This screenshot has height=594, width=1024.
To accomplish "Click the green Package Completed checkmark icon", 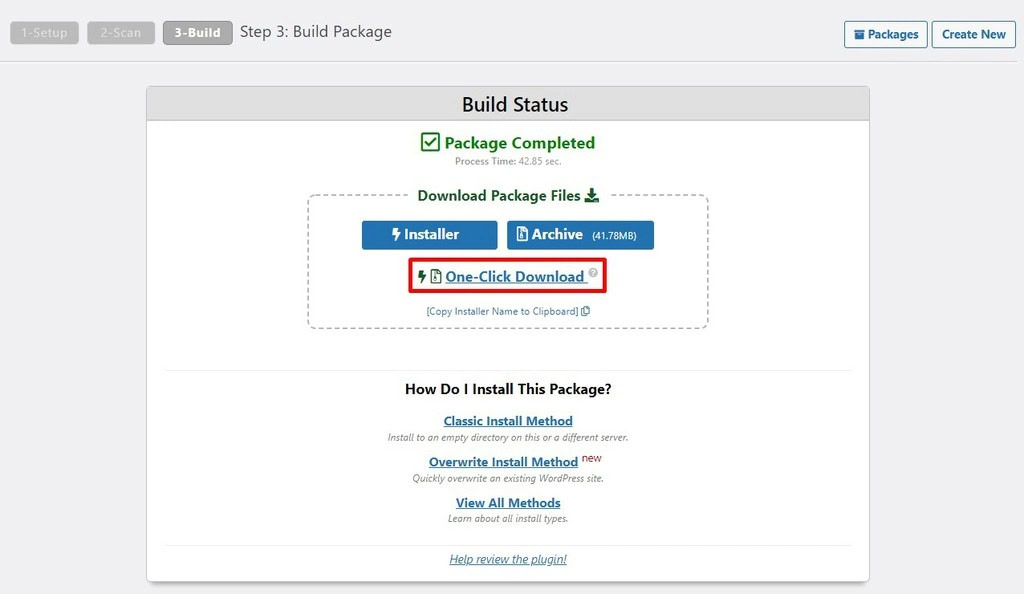I will (429, 142).
